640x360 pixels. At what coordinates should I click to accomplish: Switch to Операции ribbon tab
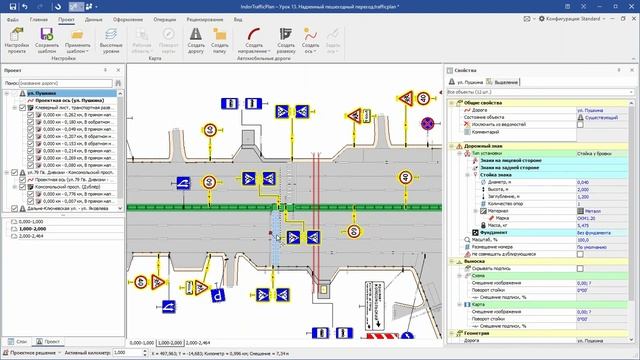tap(164, 19)
